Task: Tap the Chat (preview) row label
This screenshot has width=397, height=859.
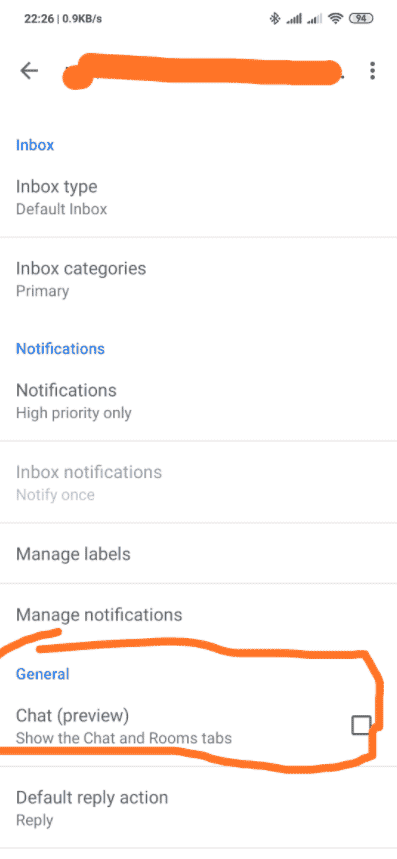Action: pos(72,715)
